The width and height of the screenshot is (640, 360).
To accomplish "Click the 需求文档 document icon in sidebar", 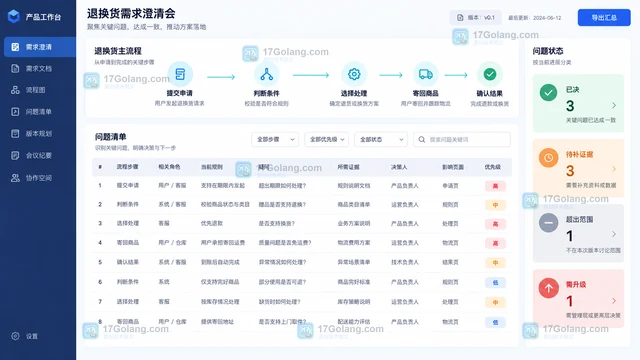I will [15, 69].
